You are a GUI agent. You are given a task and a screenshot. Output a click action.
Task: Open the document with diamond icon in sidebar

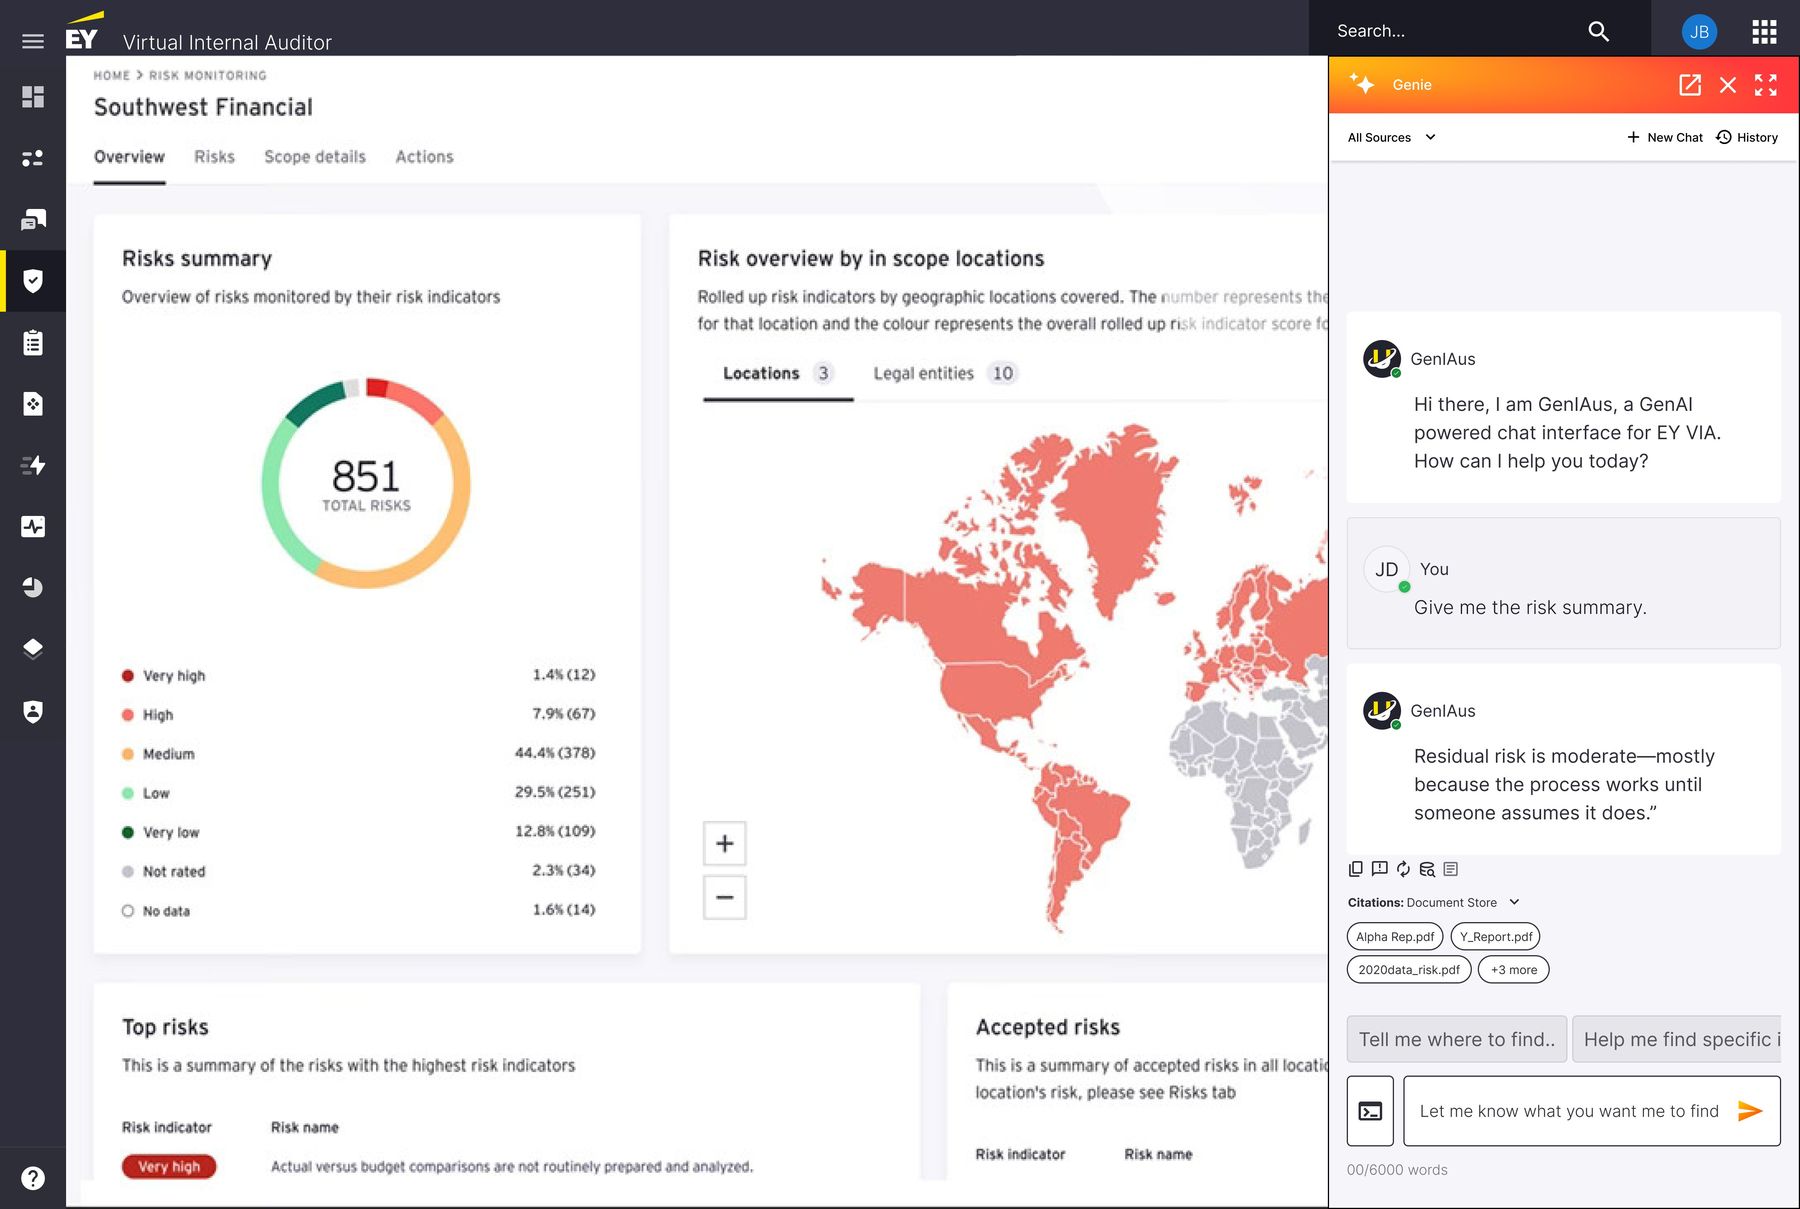tap(33, 404)
